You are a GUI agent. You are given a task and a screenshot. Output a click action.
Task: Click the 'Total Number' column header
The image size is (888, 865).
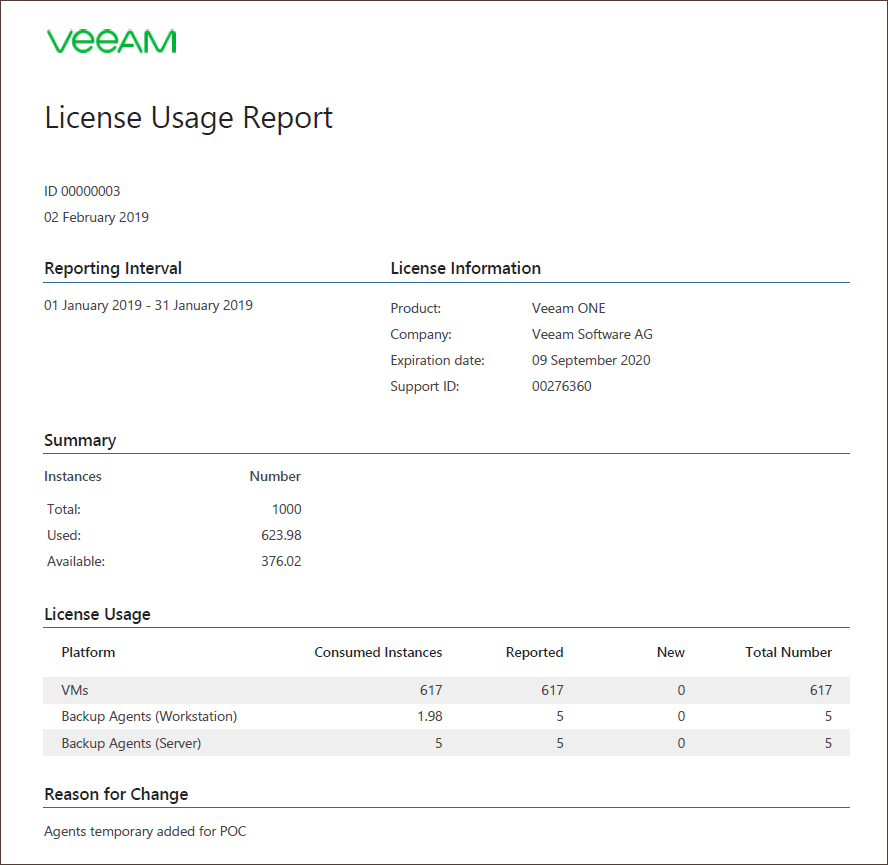pos(789,653)
